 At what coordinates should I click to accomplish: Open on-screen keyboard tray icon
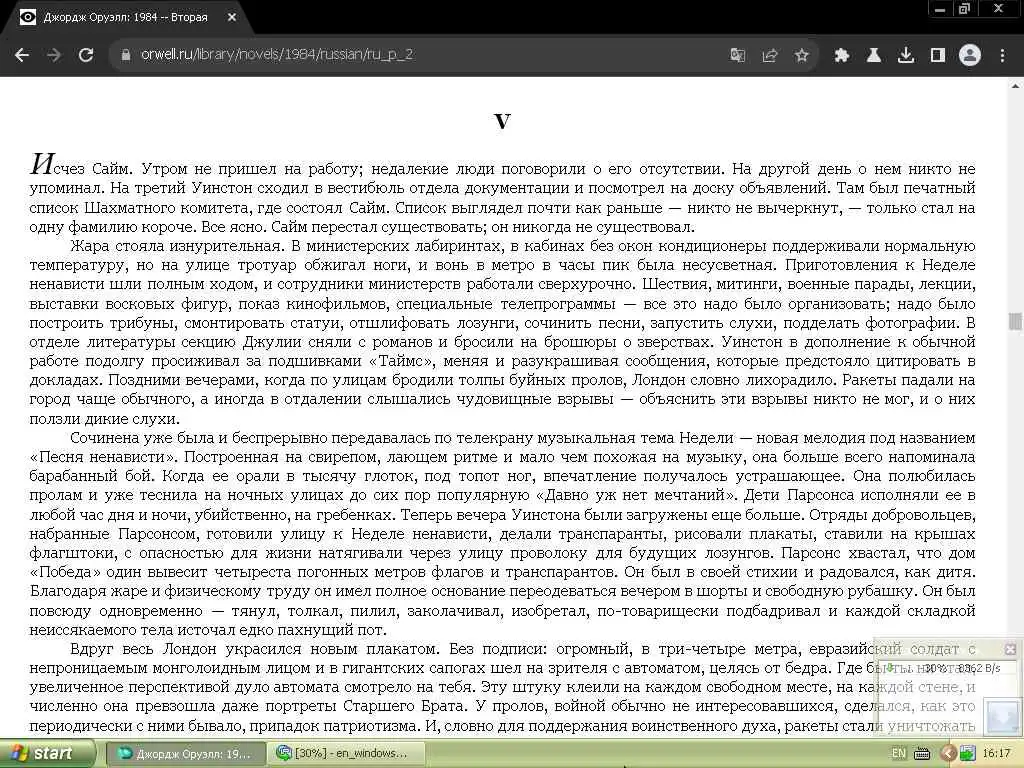[x=922, y=754]
